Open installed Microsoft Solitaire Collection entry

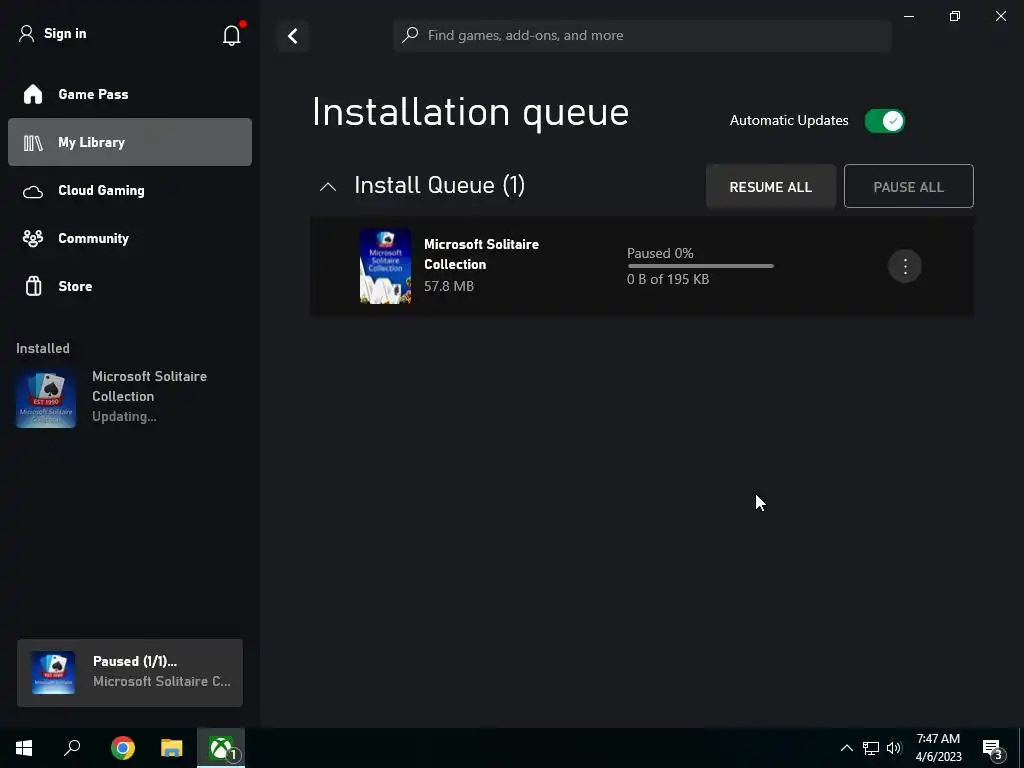[130, 396]
